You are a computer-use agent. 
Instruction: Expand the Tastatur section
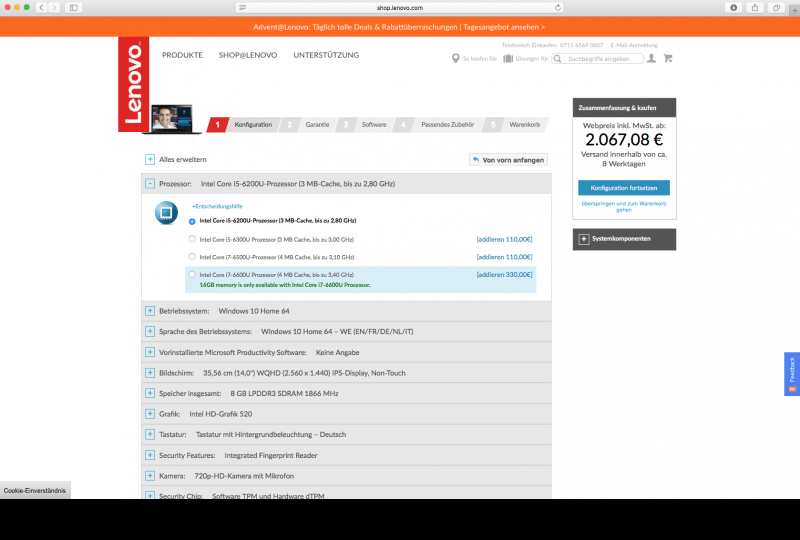[x=149, y=434]
